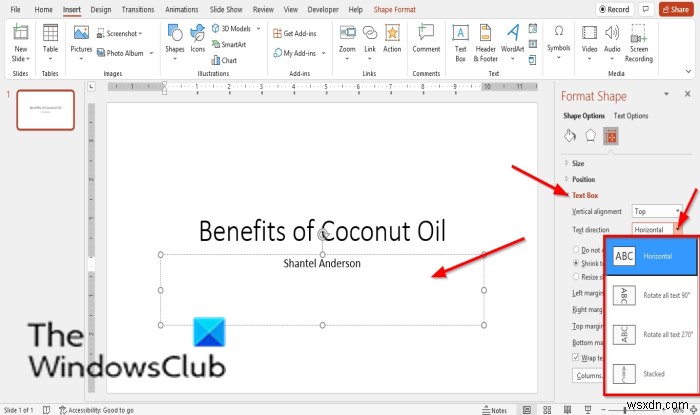700x415 pixels.
Task: Close the Format Shape pane
Action: (688, 94)
